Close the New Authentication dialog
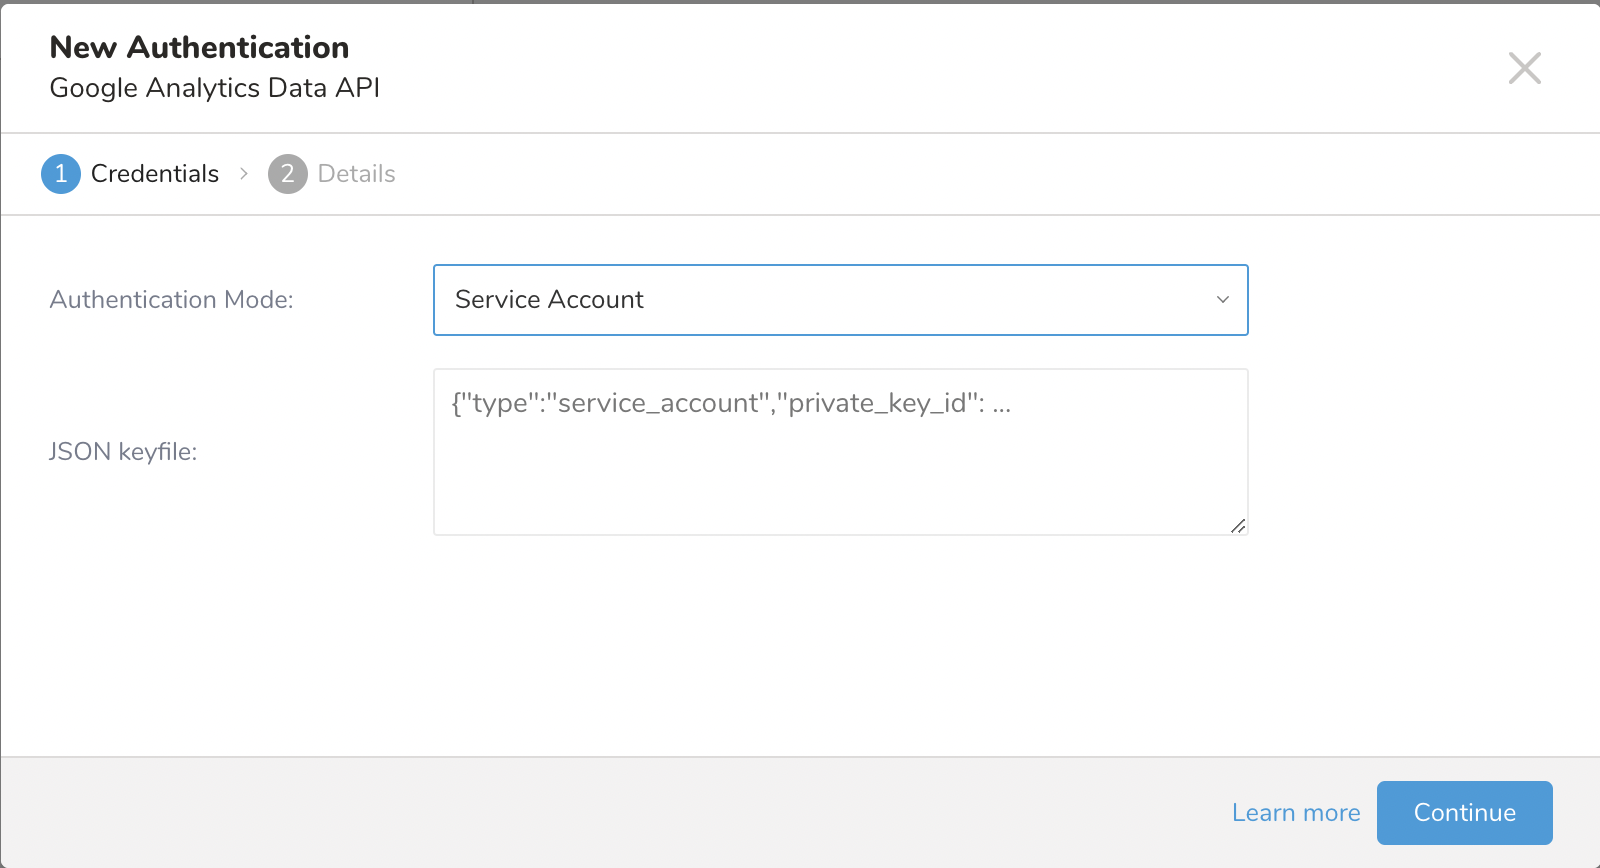 [1524, 68]
